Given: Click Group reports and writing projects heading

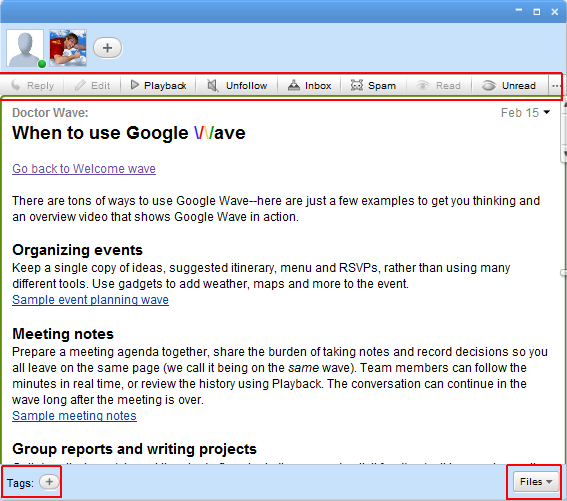Looking at the screenshot, I should 135,449.
